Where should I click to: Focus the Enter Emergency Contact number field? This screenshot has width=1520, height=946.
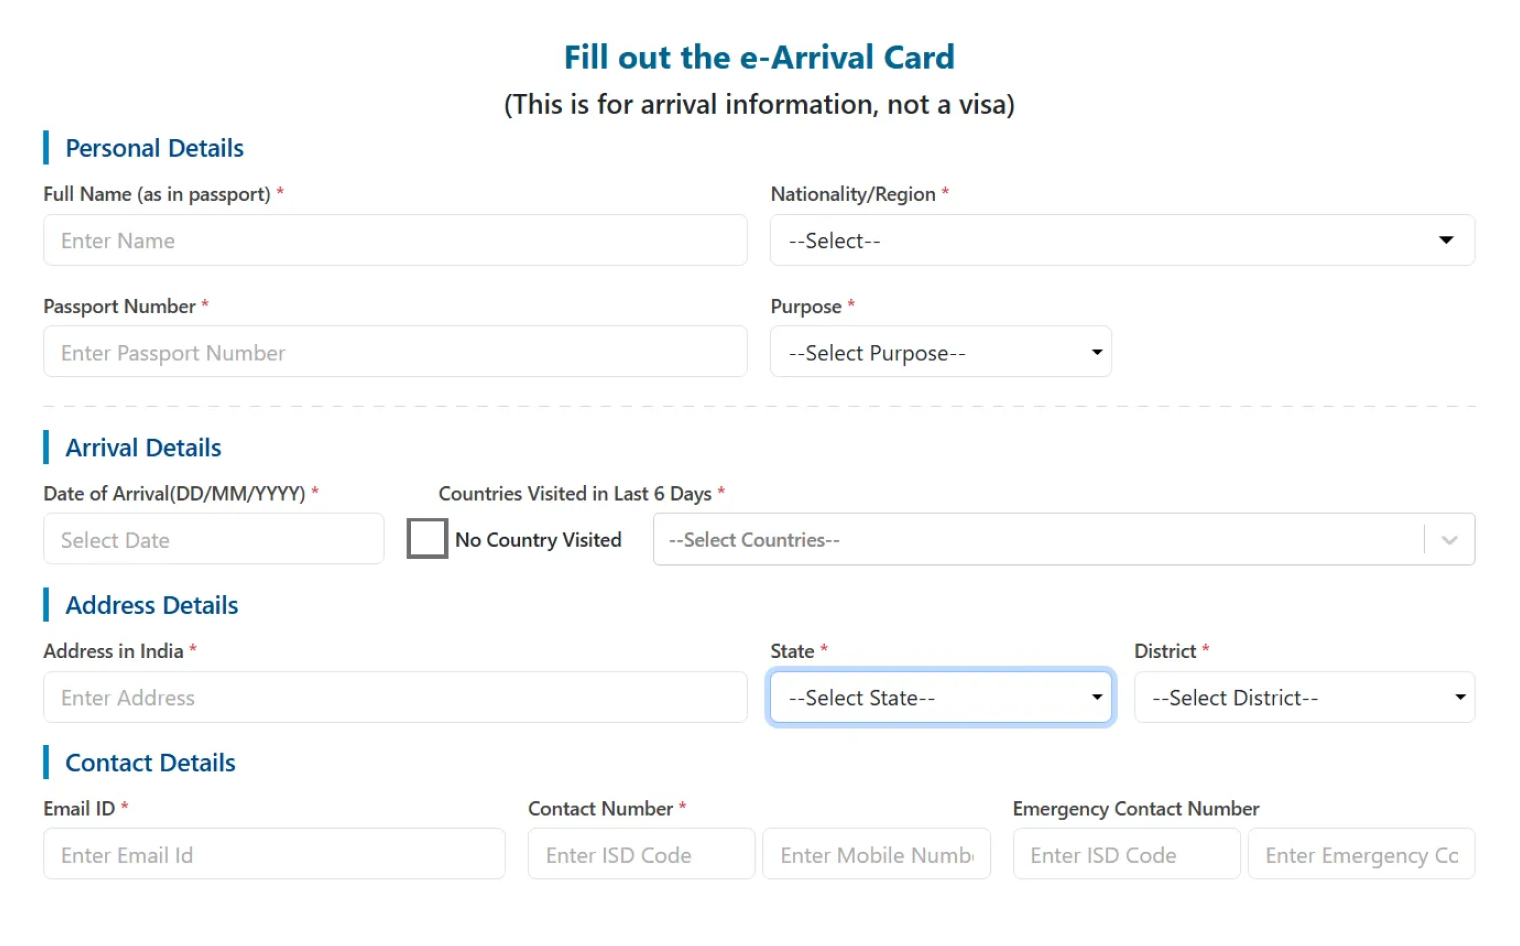[1360, 855]
